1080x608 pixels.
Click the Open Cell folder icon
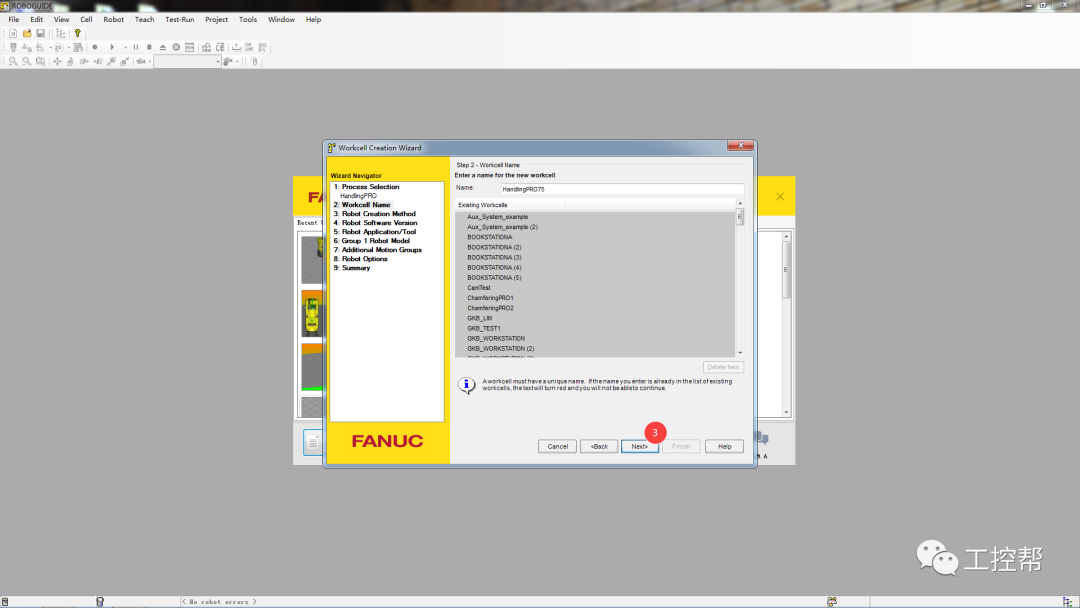27,33
